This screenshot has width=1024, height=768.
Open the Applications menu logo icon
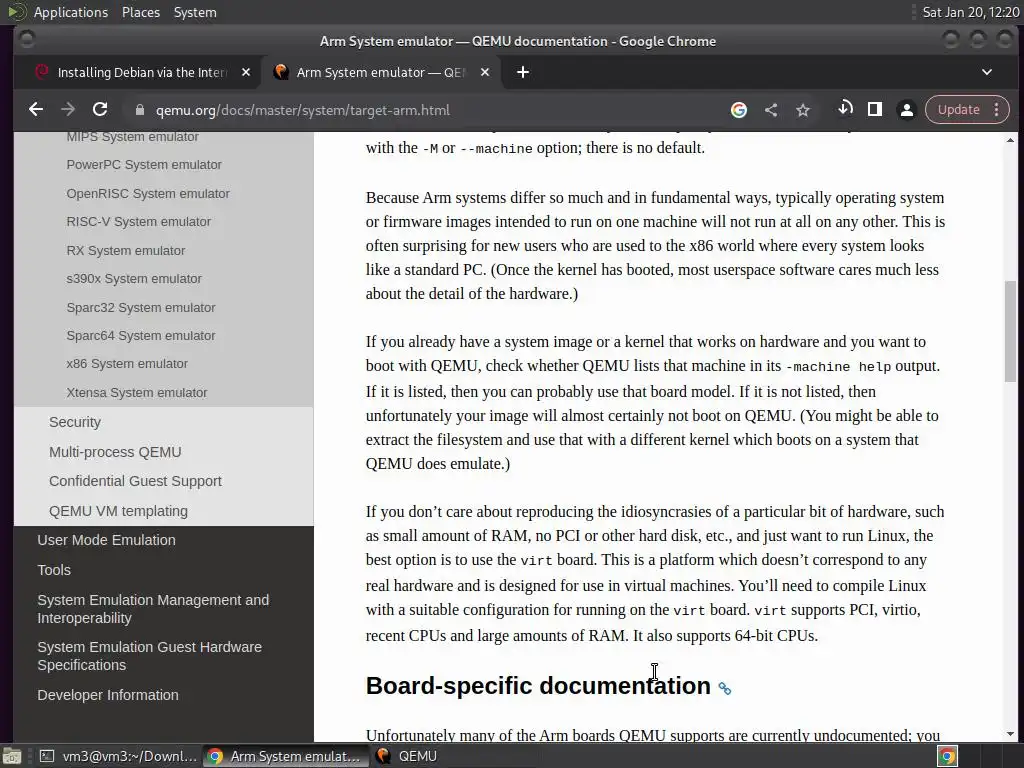pyautogui.click(x=16, y=12)
